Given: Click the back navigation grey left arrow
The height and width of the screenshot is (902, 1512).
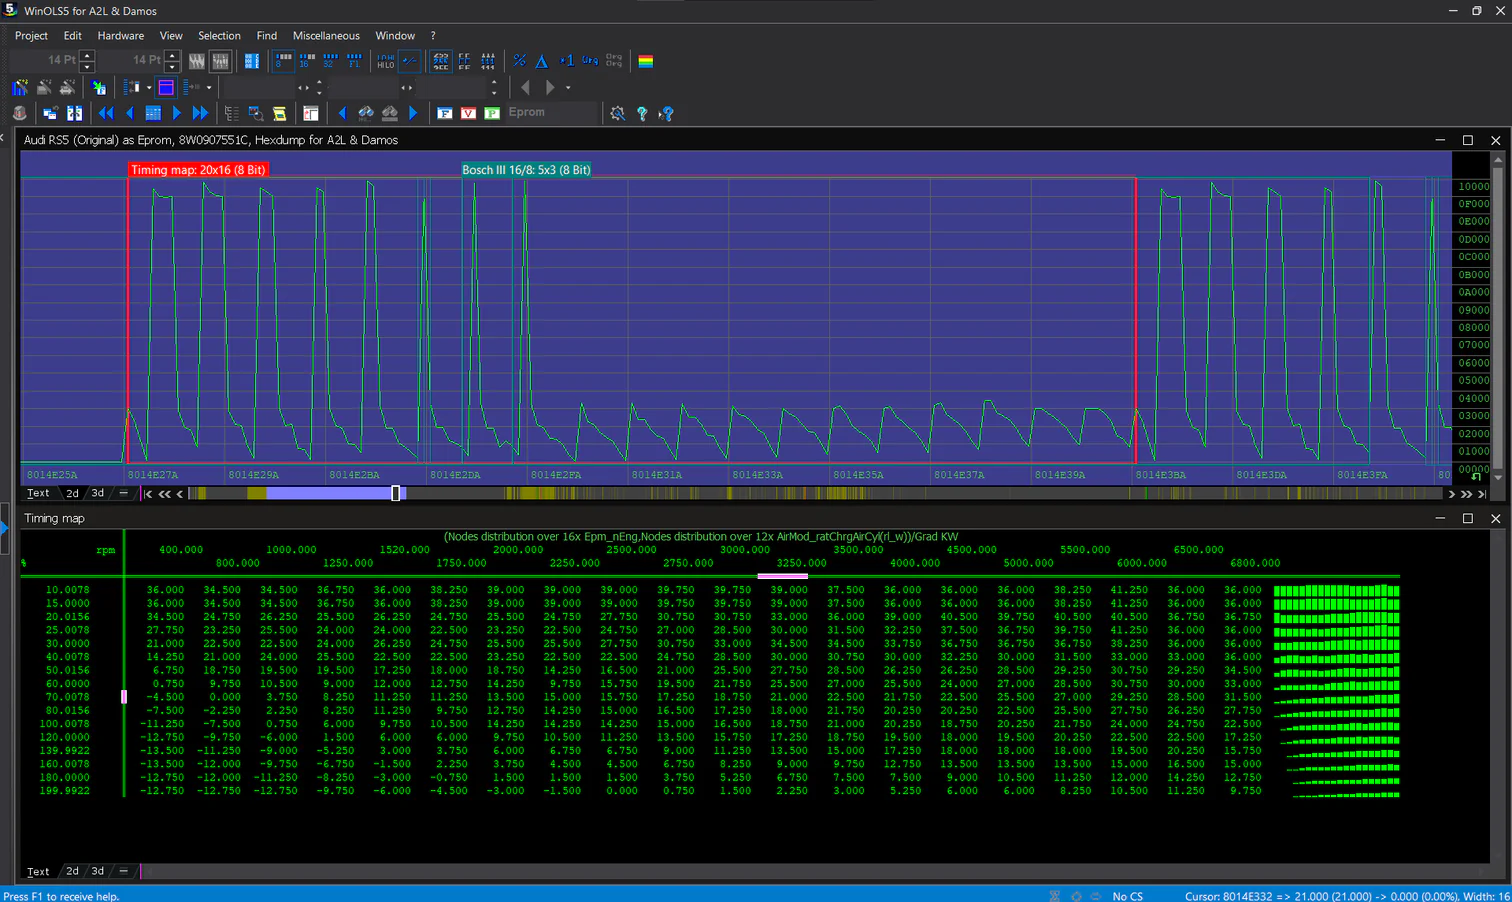Looking at the screenshot, I should click(525, 87).
